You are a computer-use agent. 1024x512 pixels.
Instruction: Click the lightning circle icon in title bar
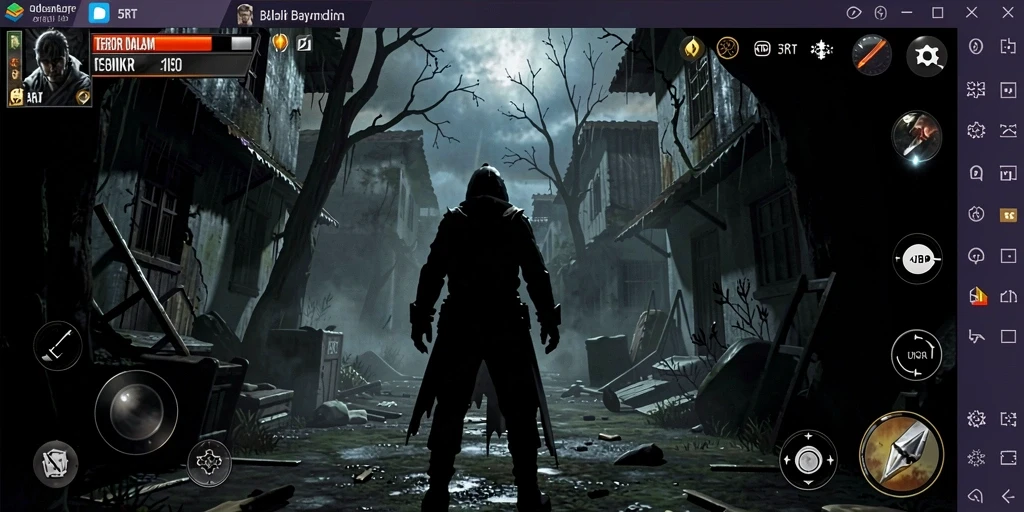point(881,13)
